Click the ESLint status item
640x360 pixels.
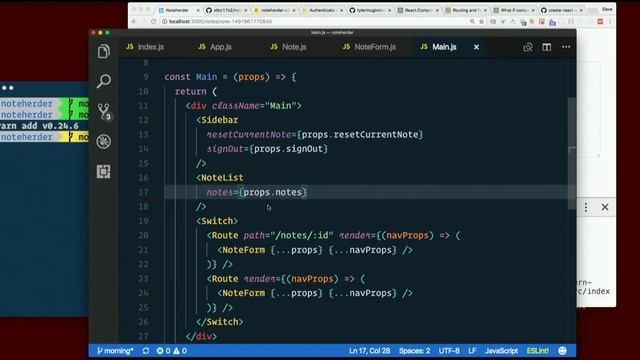(538, 351)
